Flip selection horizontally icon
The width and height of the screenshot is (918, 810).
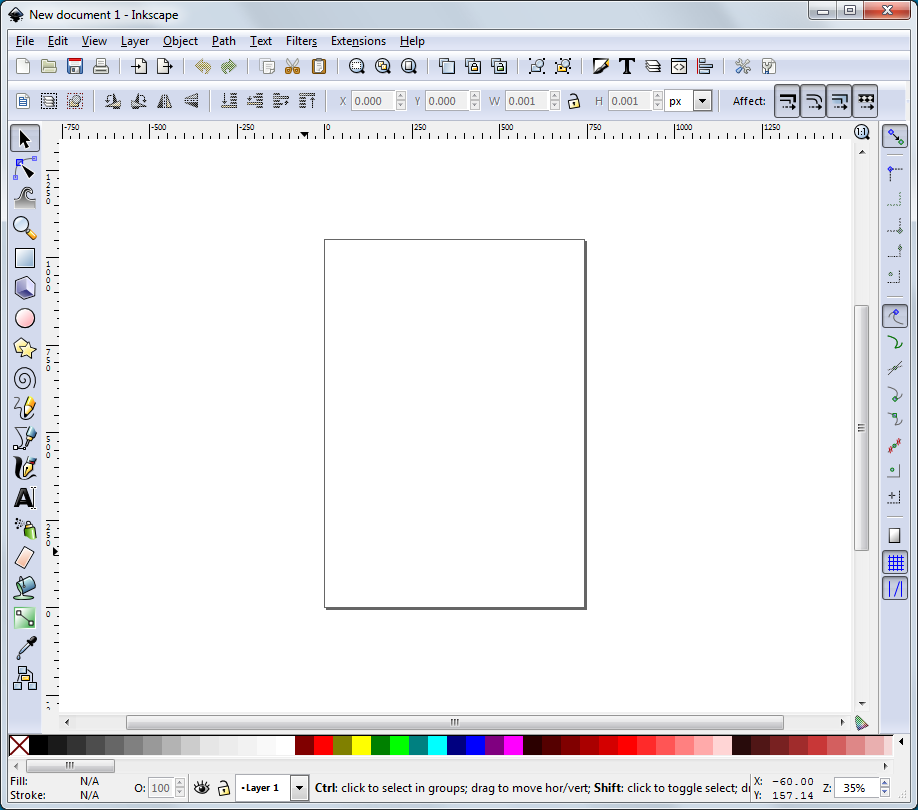pos(165,101)
